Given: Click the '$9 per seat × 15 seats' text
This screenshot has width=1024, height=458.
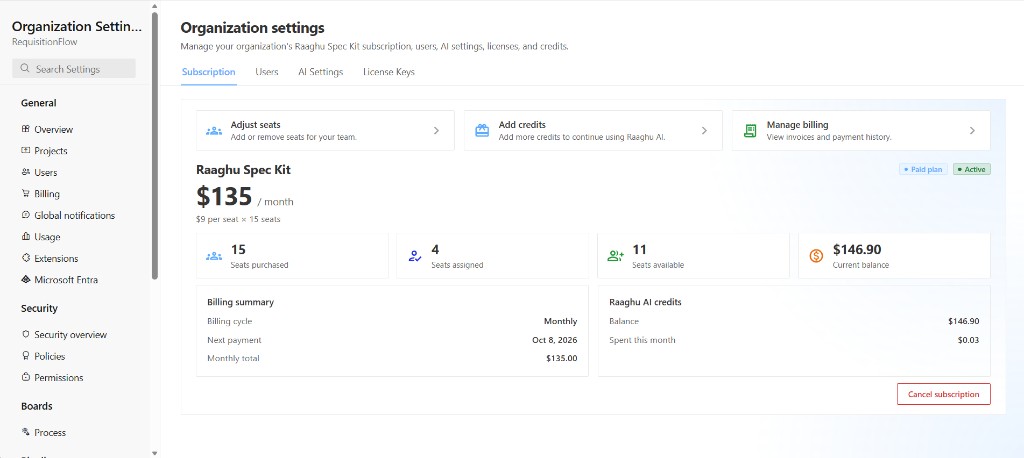Looking at the screenshot, I should [238, 219].
